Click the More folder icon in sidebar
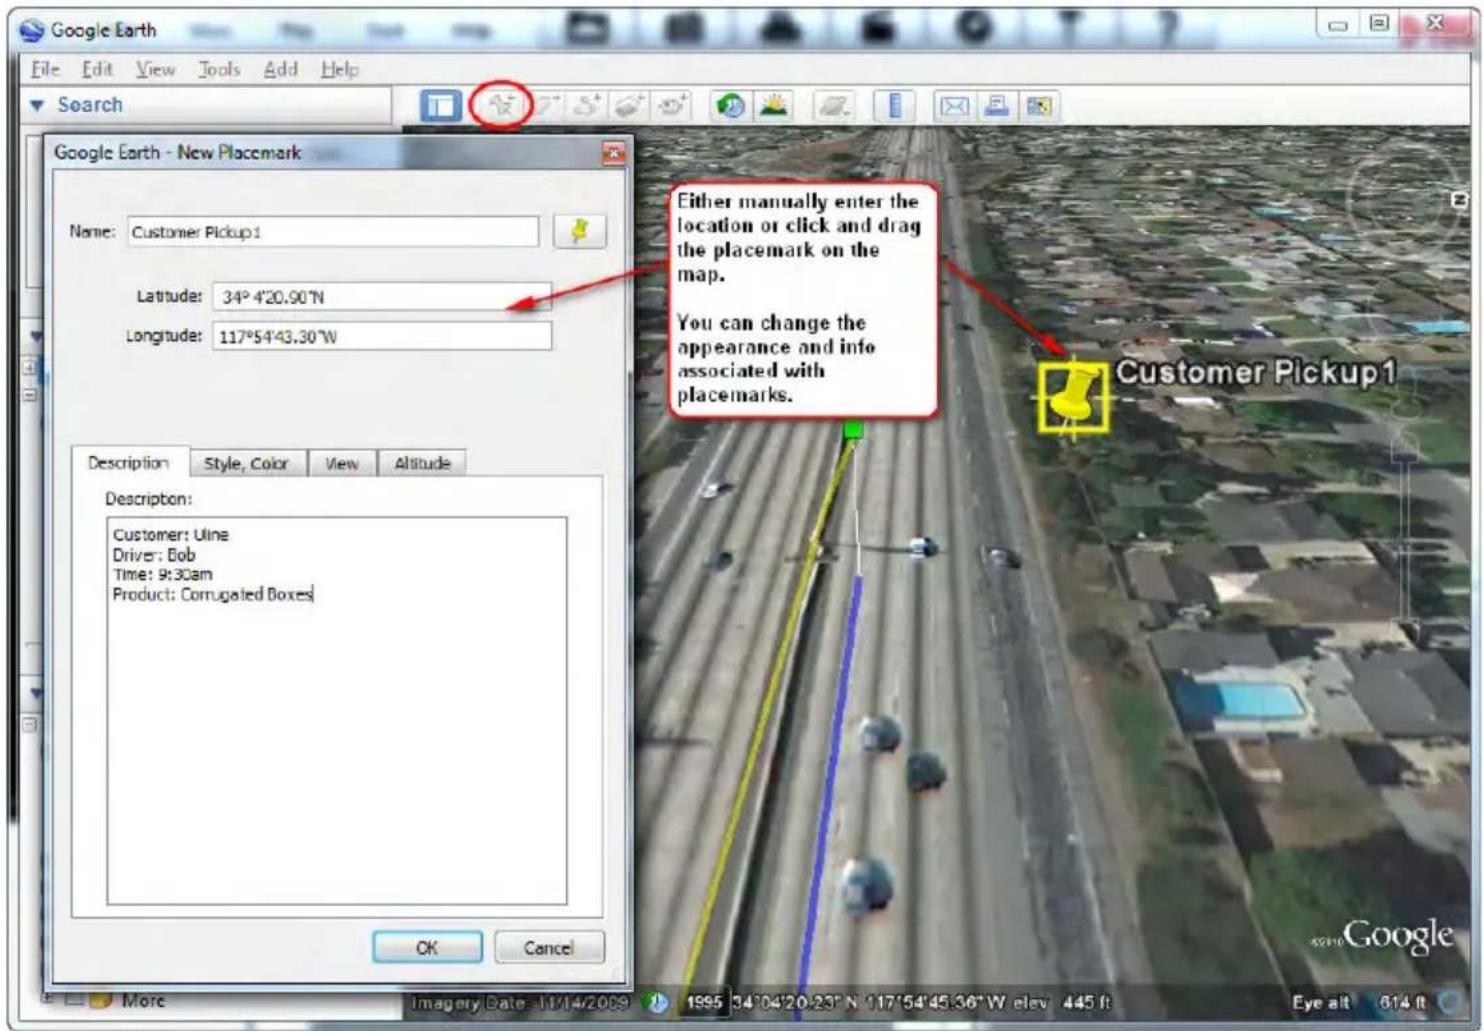The width and height of the screenshot is (1484, 1031). click(101, 1000)
